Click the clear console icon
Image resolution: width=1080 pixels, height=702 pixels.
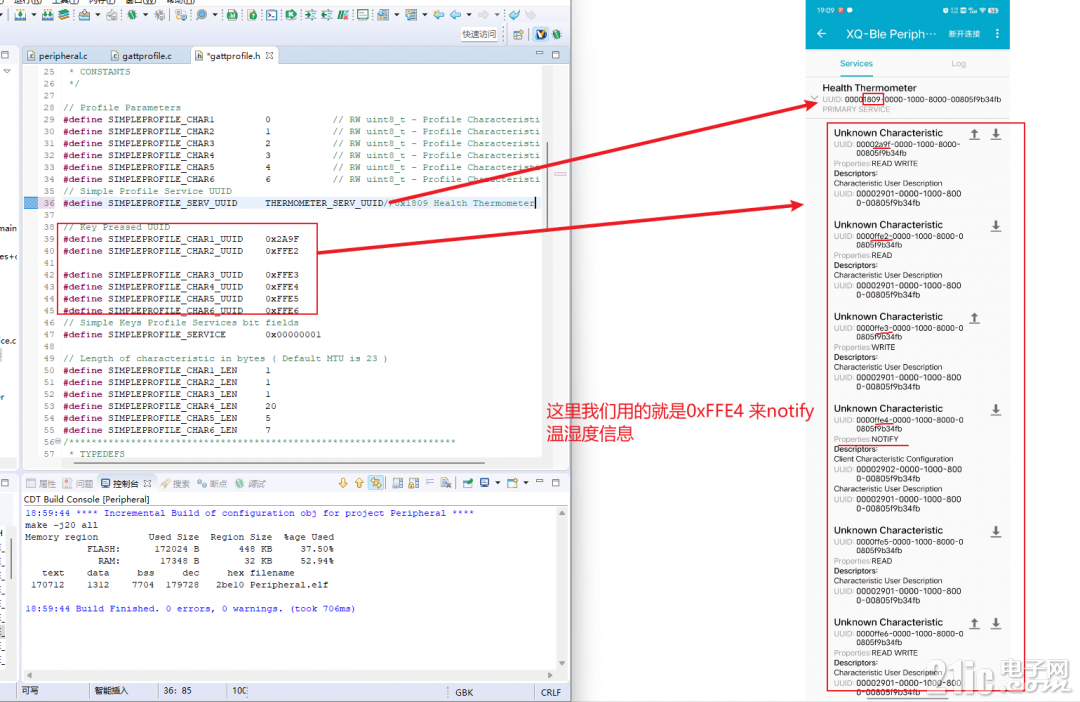445,483
